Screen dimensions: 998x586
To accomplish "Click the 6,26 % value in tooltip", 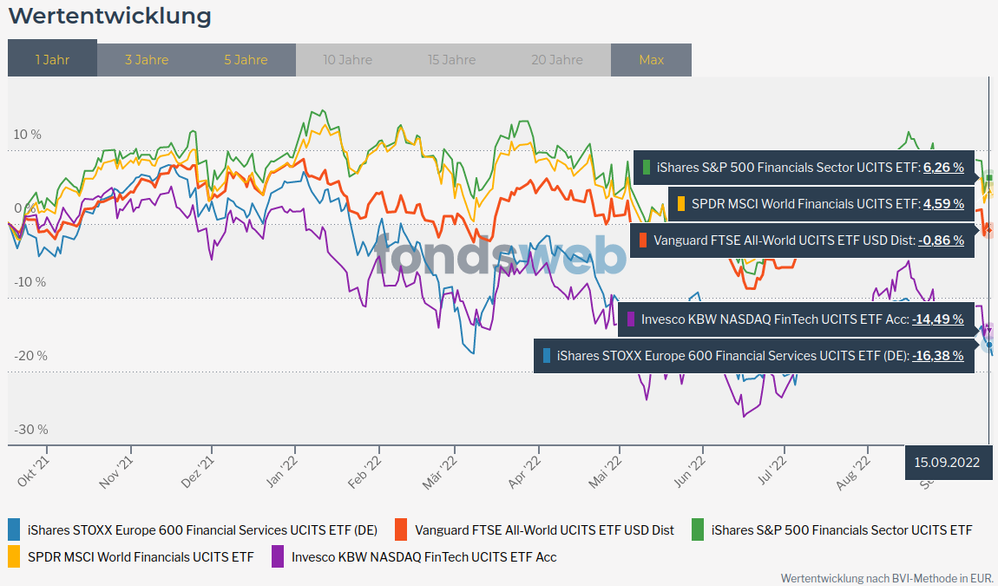I will tap(943, 167).
